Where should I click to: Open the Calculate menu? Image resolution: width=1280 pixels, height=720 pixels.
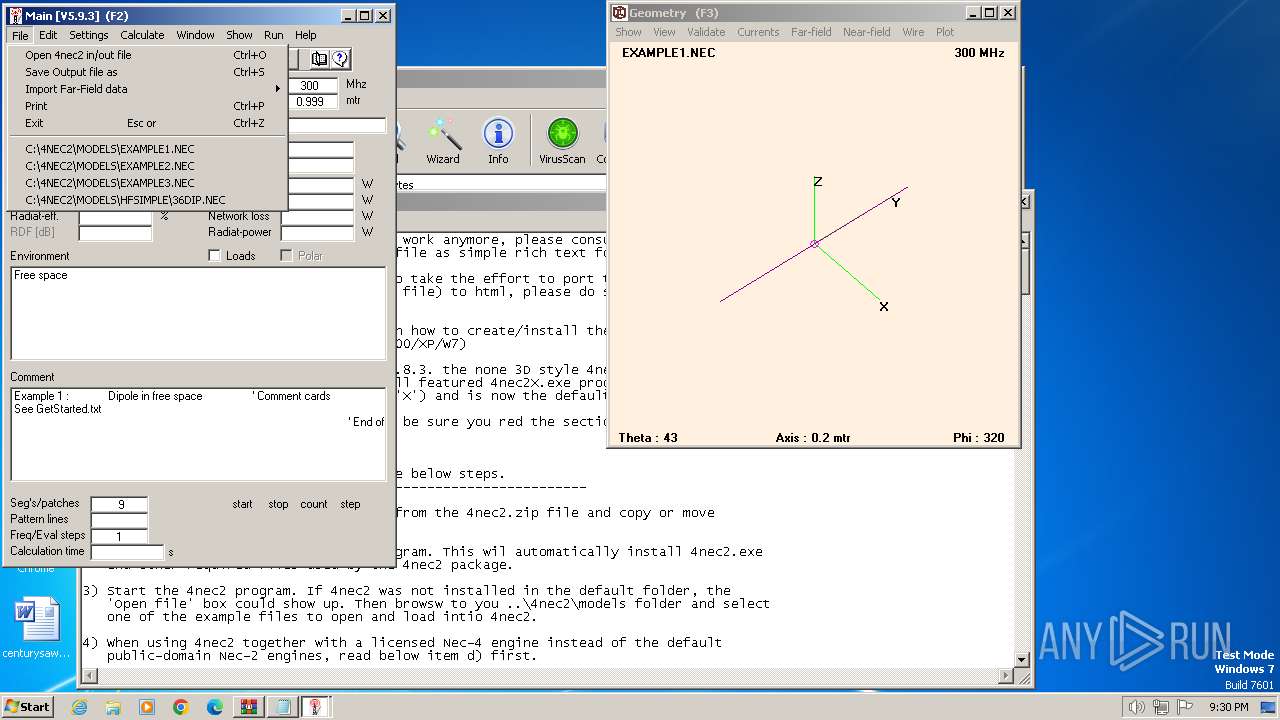coord(142,35)
